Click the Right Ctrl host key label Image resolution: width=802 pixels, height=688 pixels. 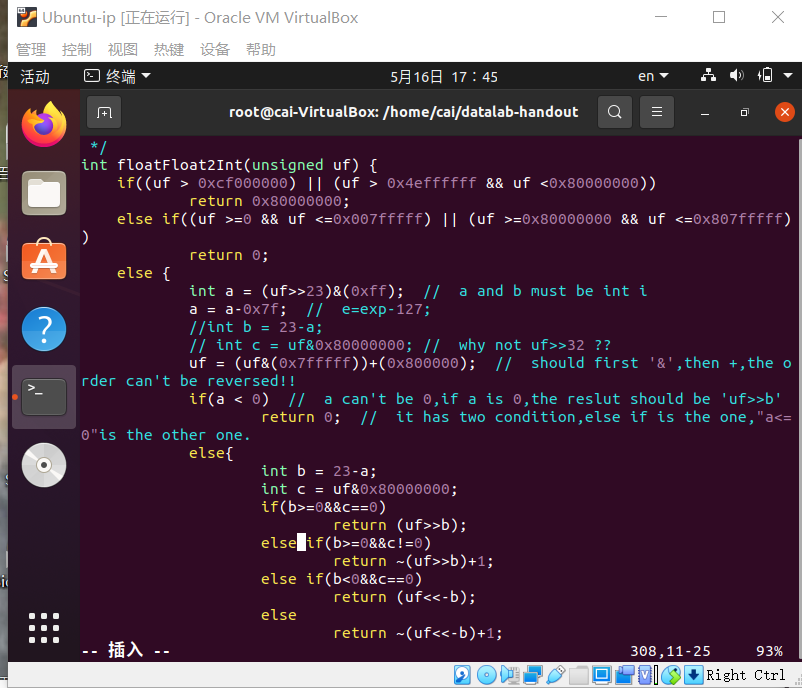(745, 675)
